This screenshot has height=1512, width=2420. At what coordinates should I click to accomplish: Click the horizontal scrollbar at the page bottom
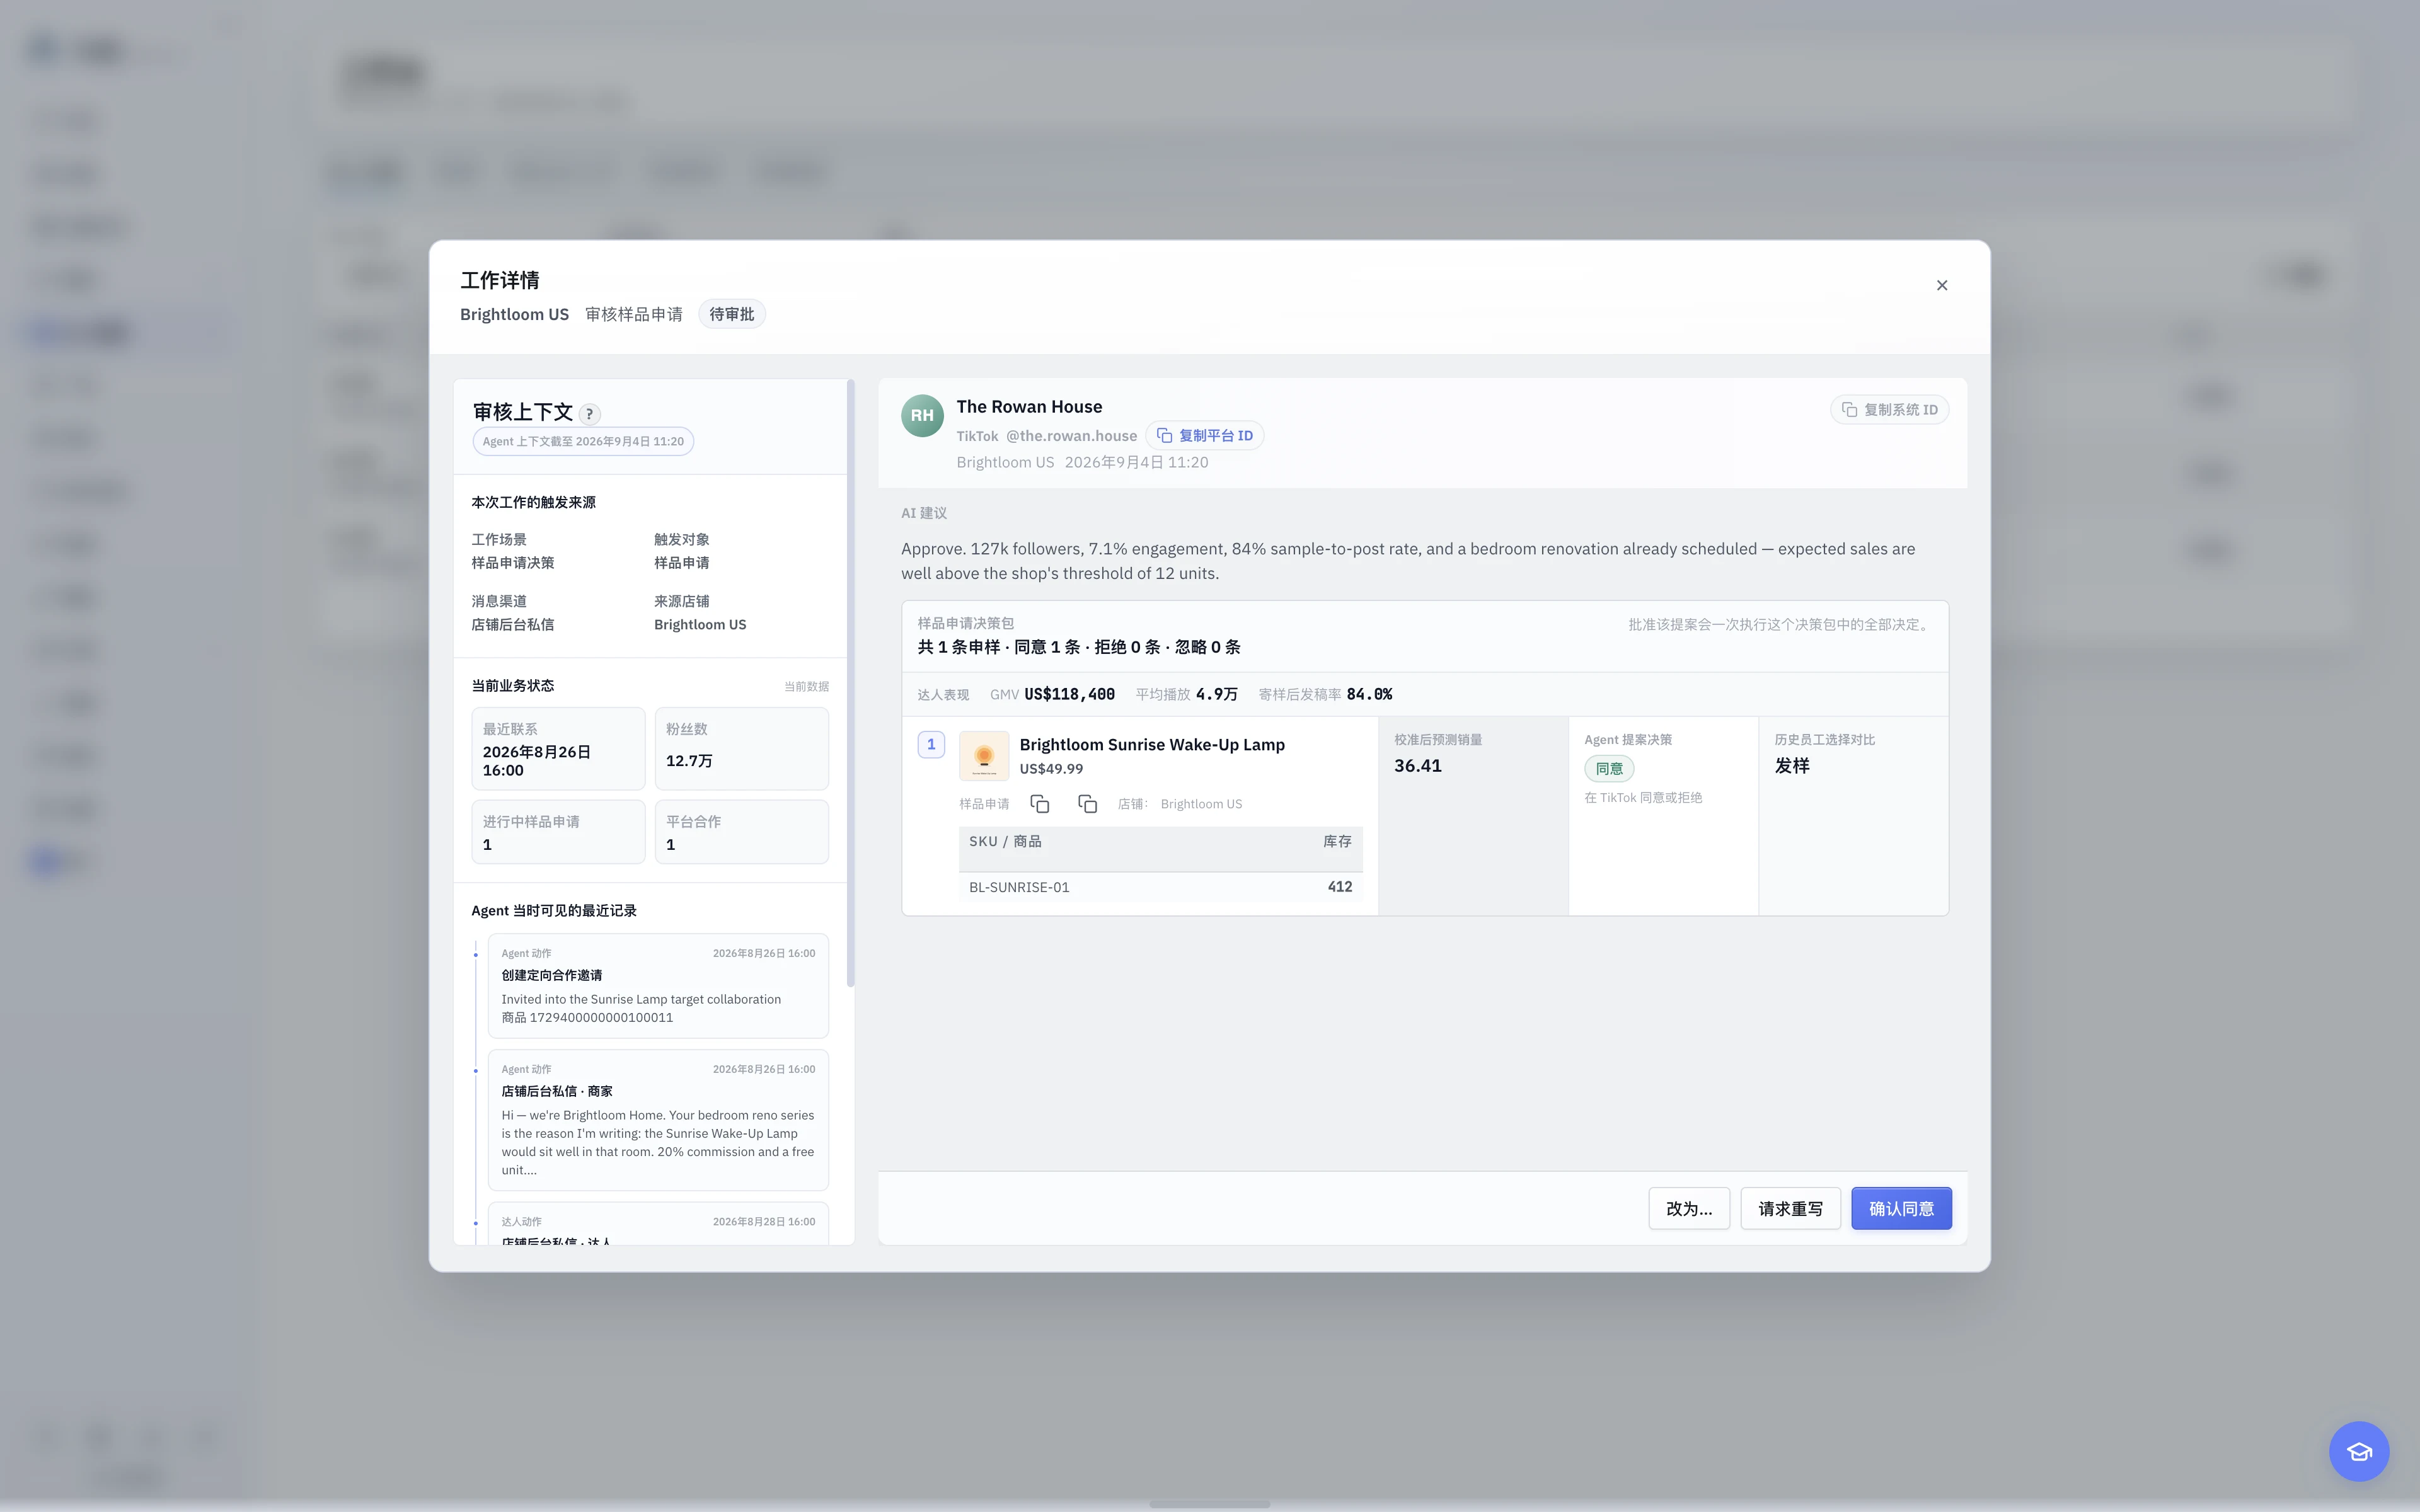coord(1209,1504)
